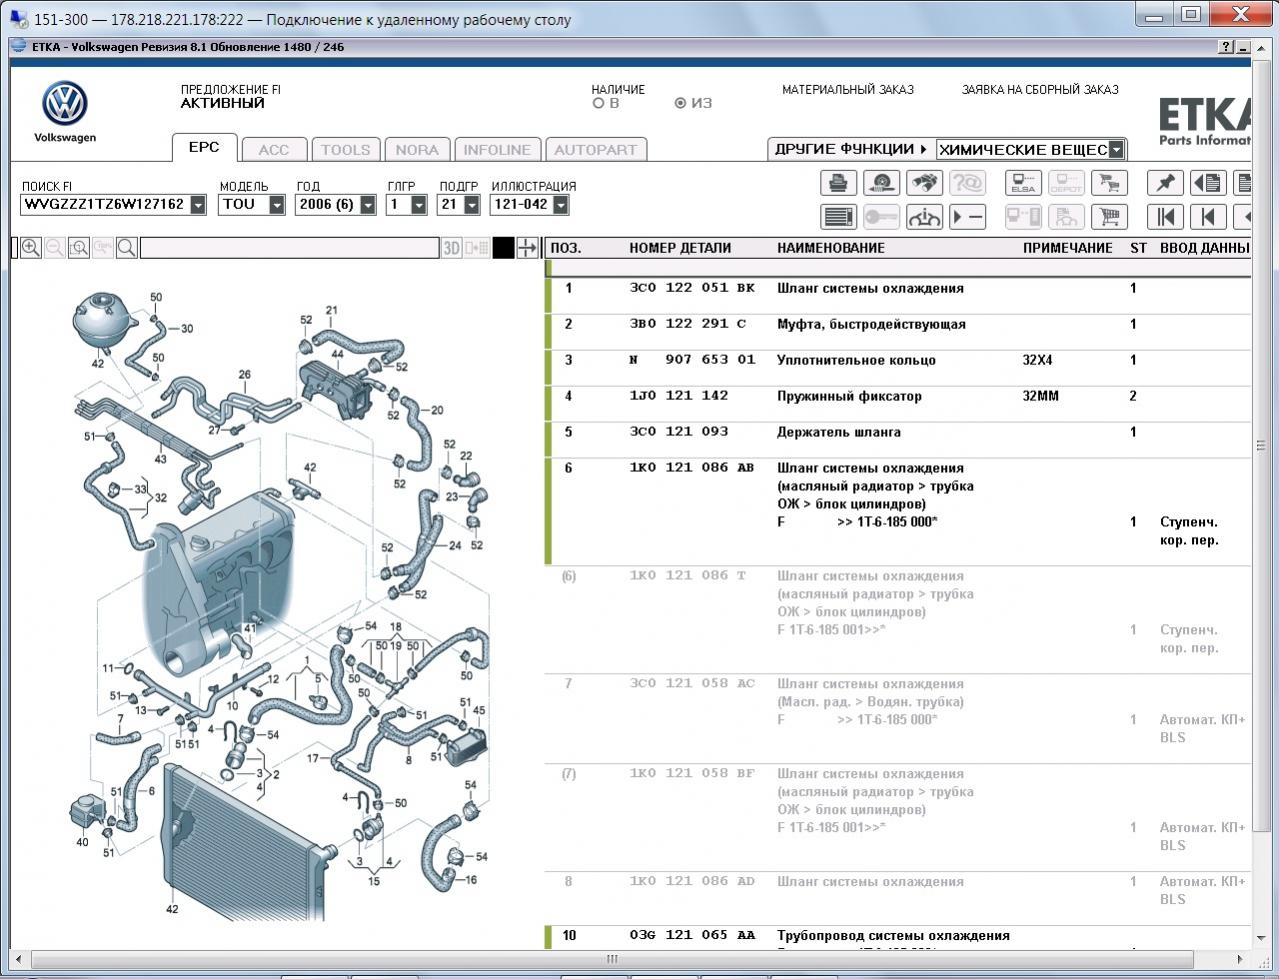Click the pushpin icon
Image resolution: width=1279 pixels, height=979 pixels.
click(x=1165, y=183)
